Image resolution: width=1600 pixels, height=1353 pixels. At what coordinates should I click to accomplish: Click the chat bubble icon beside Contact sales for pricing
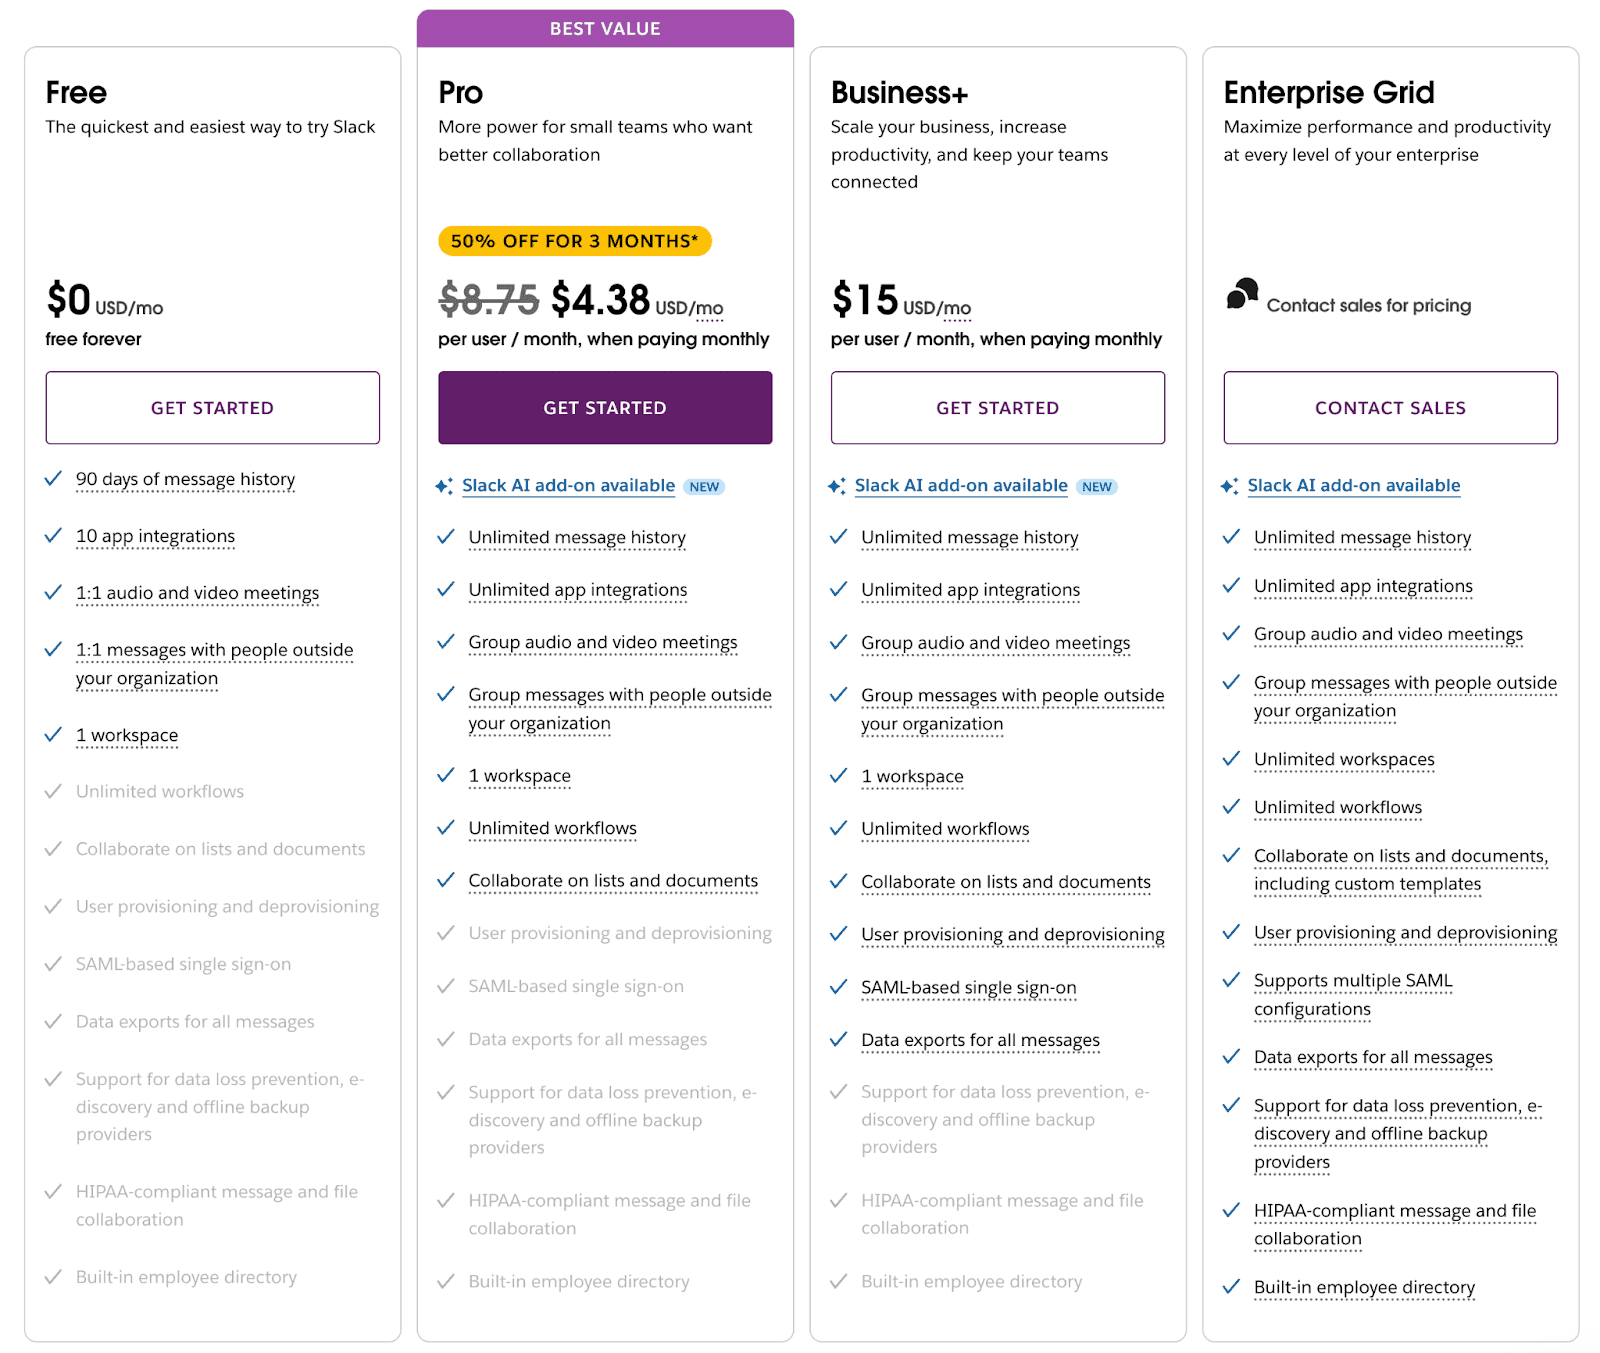pos(1242,296)
